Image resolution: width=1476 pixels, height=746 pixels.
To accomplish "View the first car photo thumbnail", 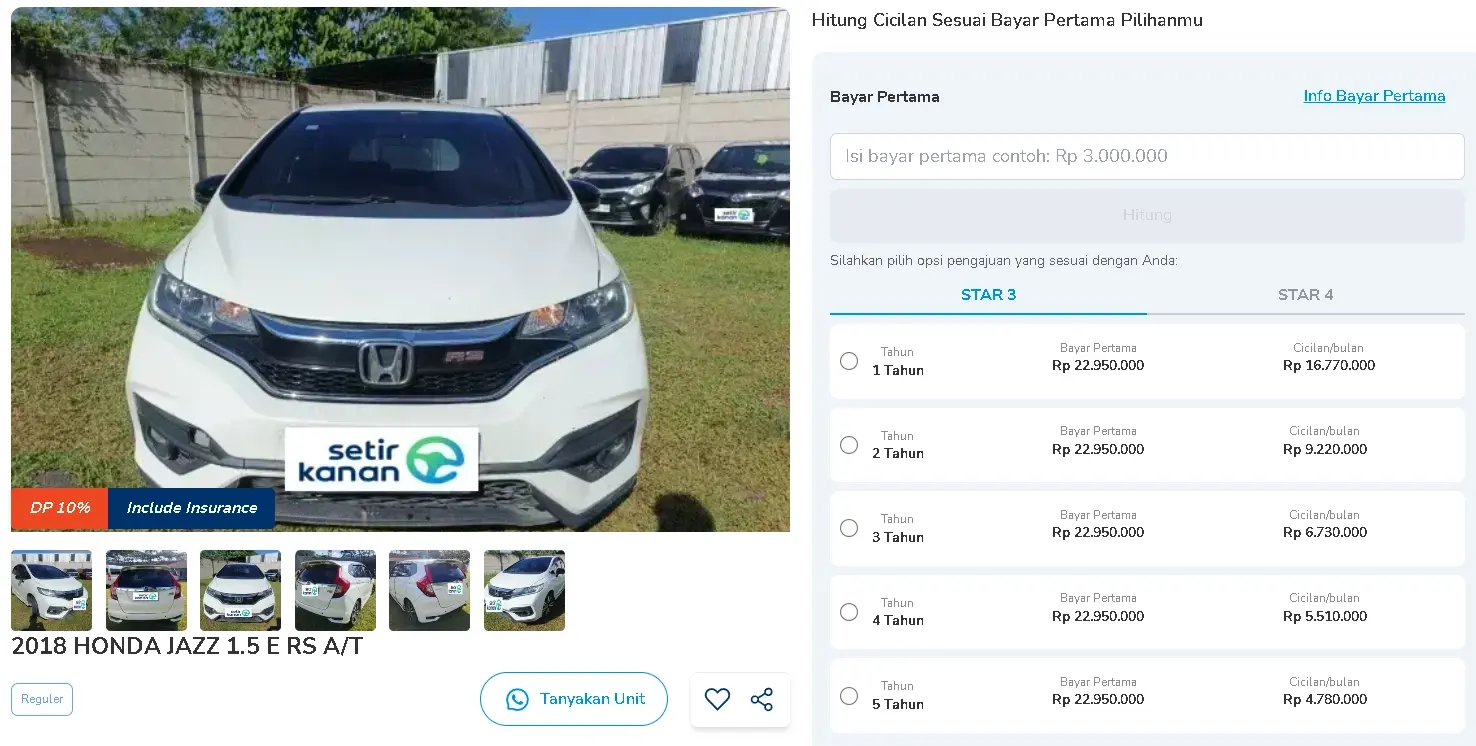I will pyautogui.click(x=51, y=590).
